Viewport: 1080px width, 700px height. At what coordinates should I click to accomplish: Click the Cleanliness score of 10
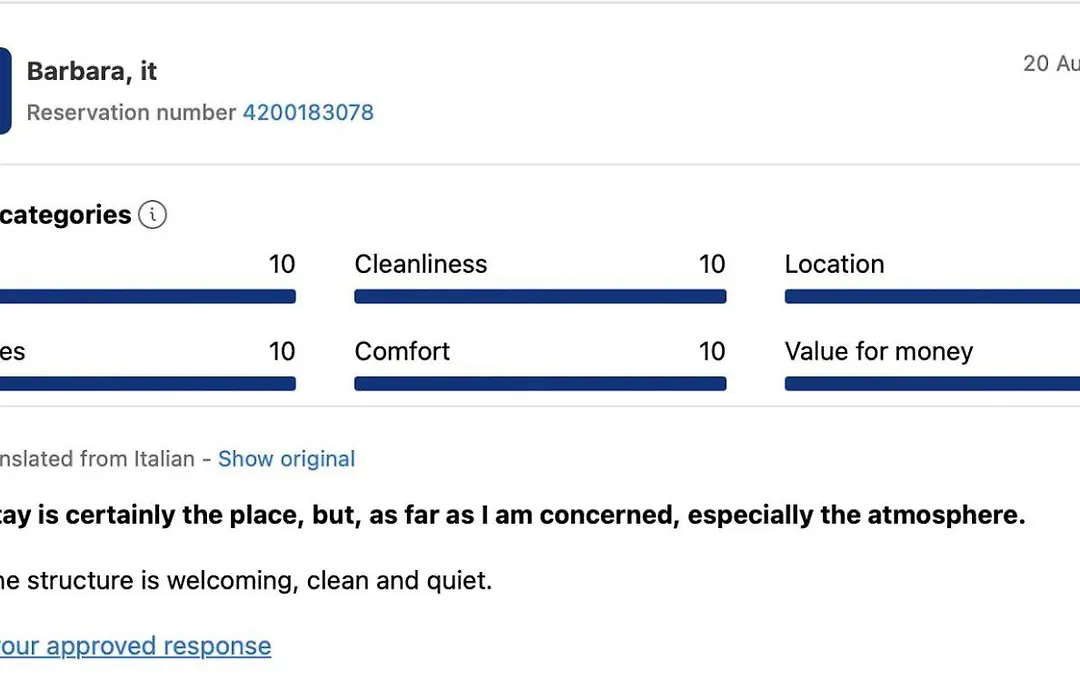click(712, 265)
